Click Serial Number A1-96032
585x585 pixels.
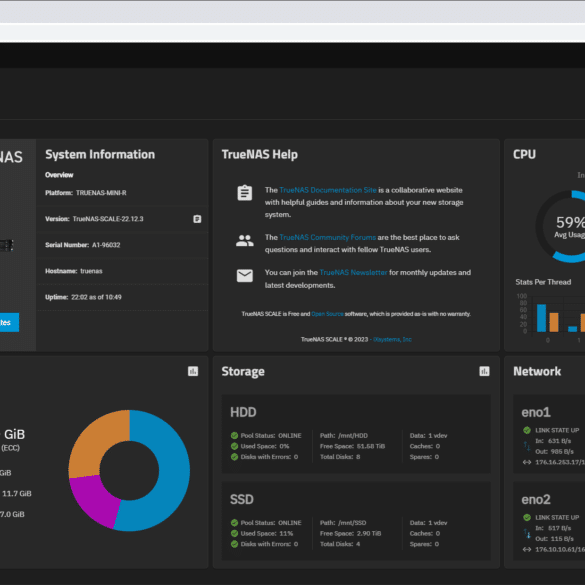106,245
